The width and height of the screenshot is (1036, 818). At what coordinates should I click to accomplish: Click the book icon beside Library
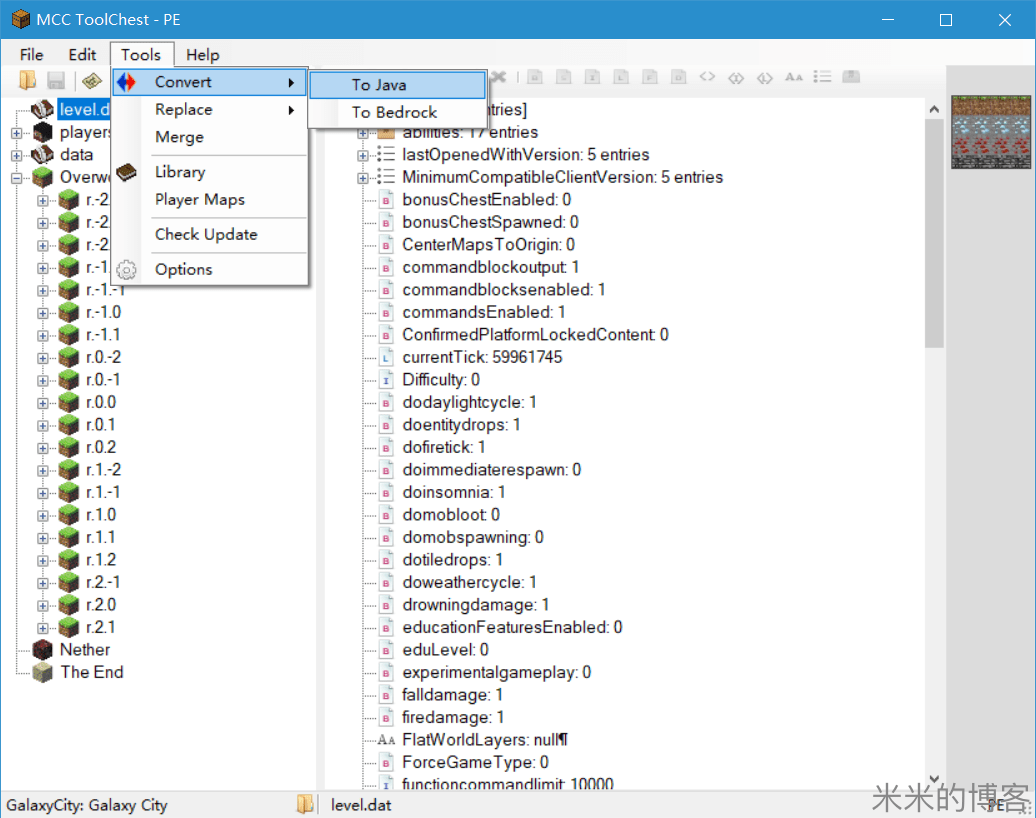pos(127,173)
